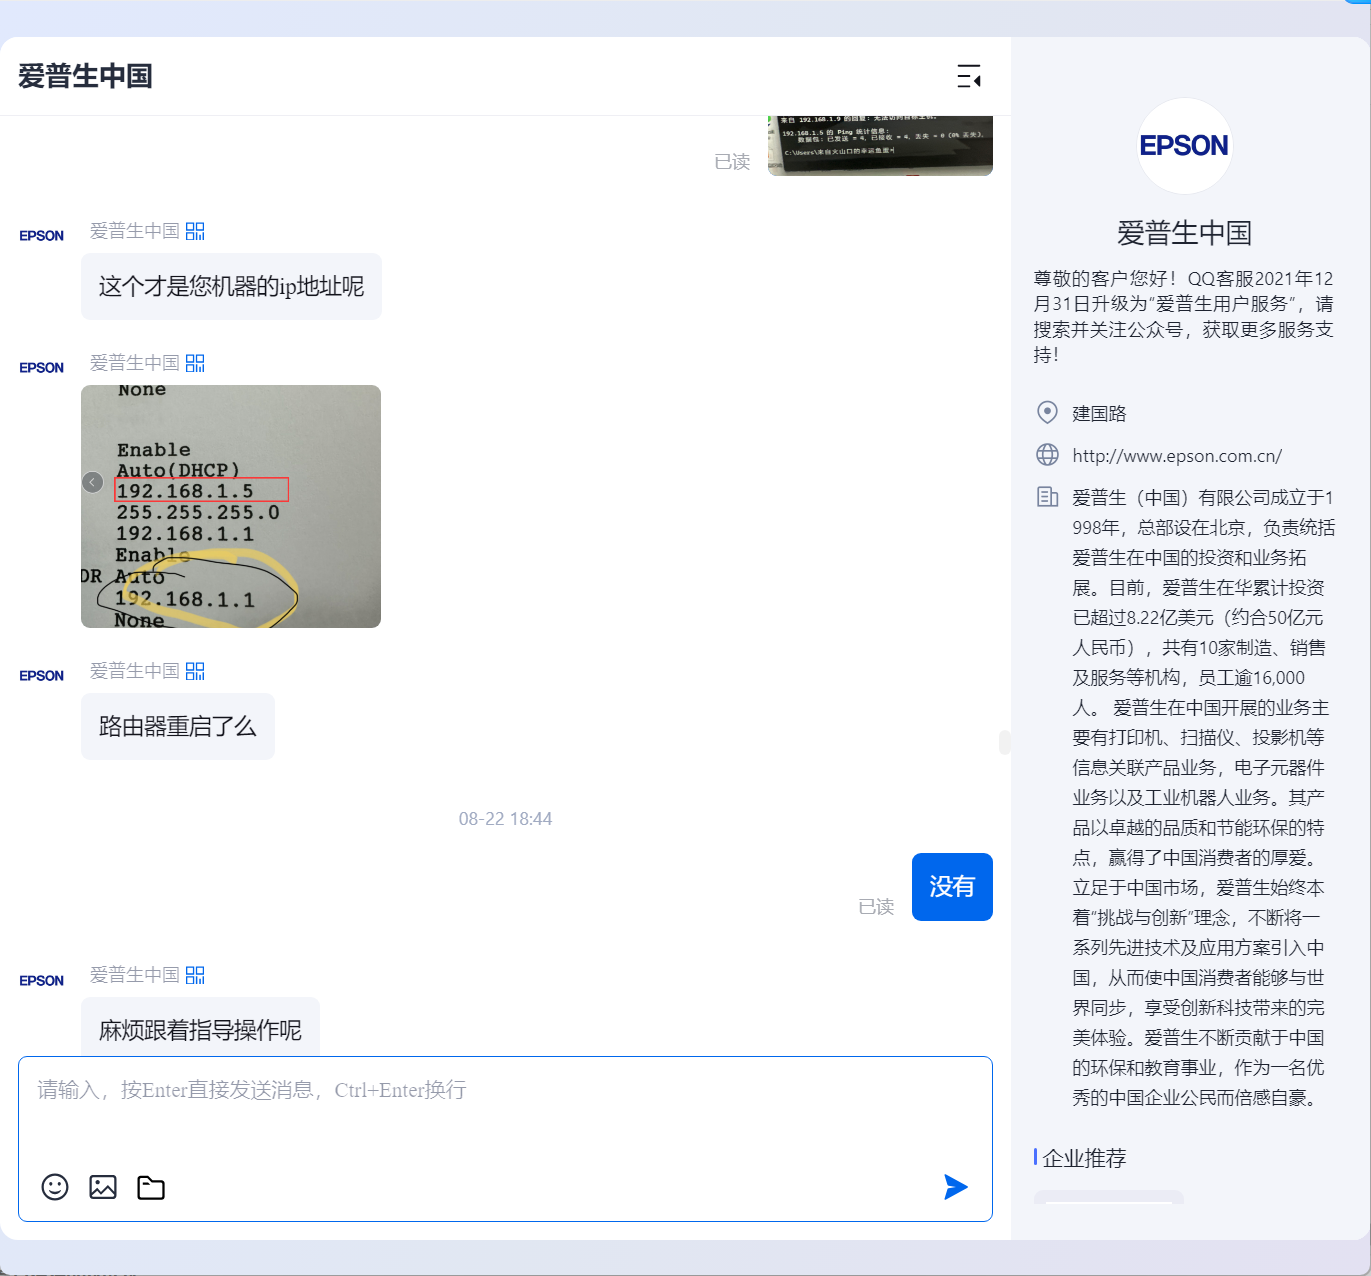Click the '企业推荐' section heading
This screenshot has height=1276, width=1371.
click(x=1084, y=1158)
